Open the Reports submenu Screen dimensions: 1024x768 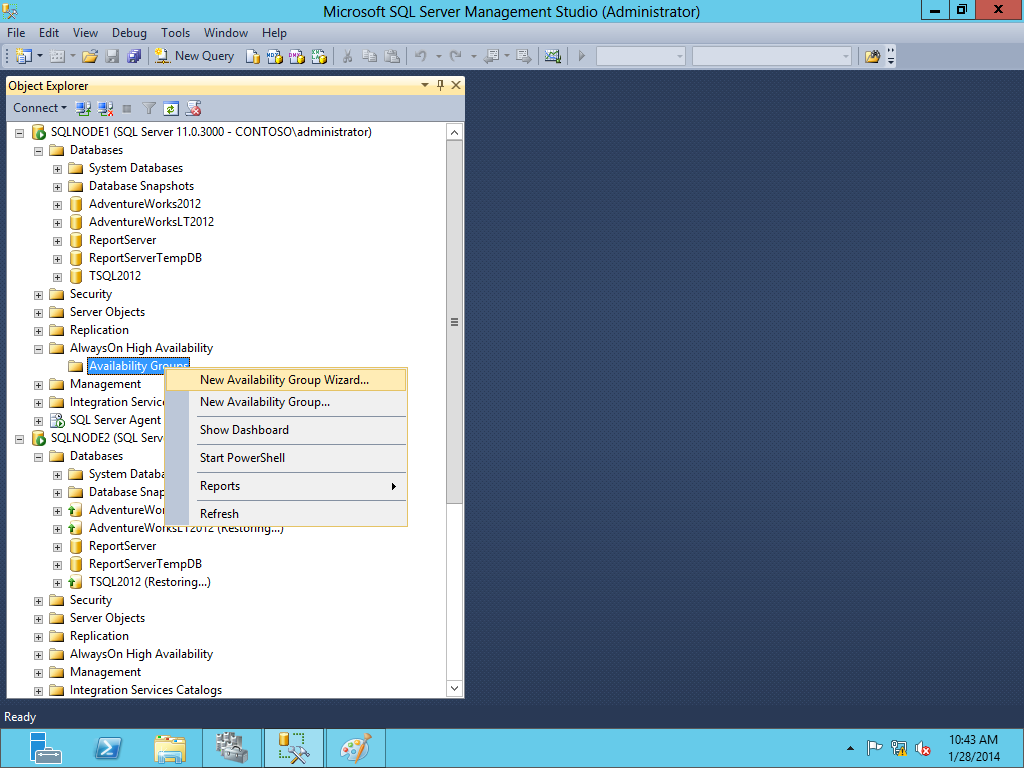[286, 487]
